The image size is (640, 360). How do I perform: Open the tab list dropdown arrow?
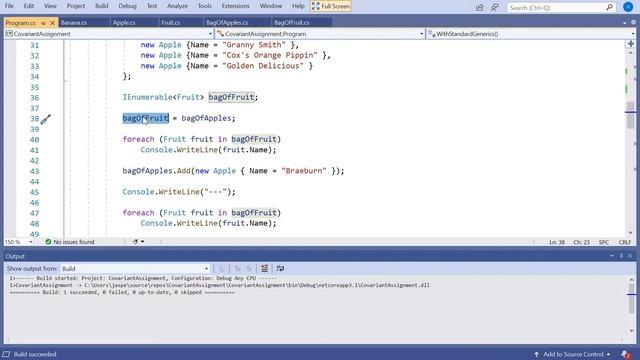tap(625, 23)
